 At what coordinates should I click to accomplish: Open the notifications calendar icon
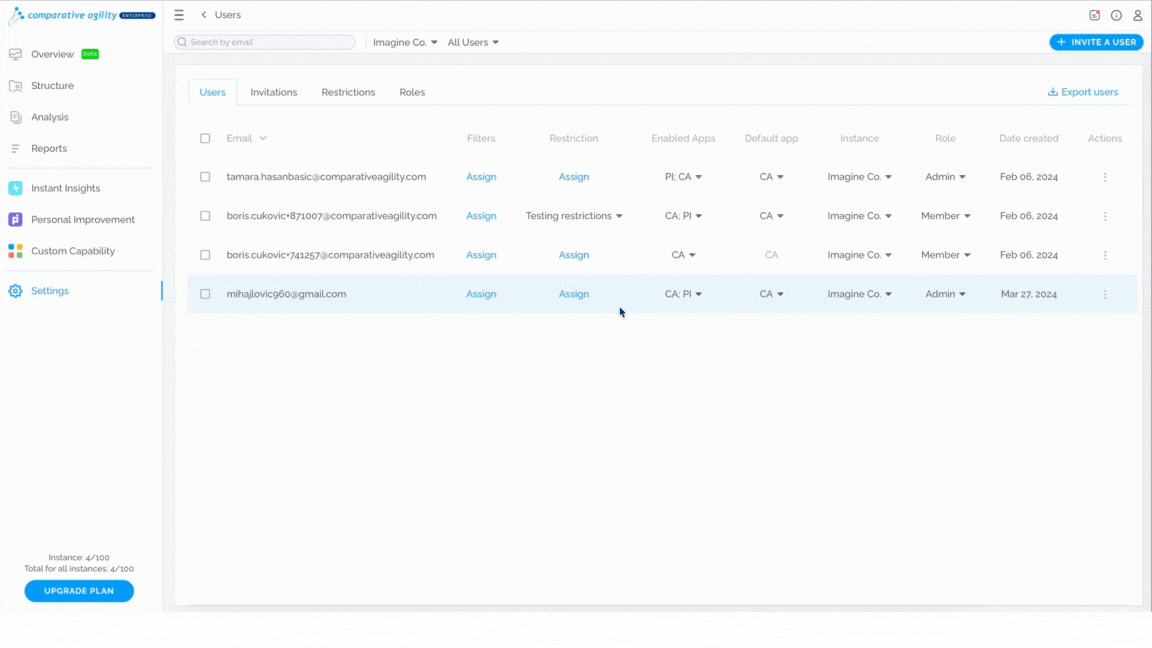click(x=1094, y=15)
